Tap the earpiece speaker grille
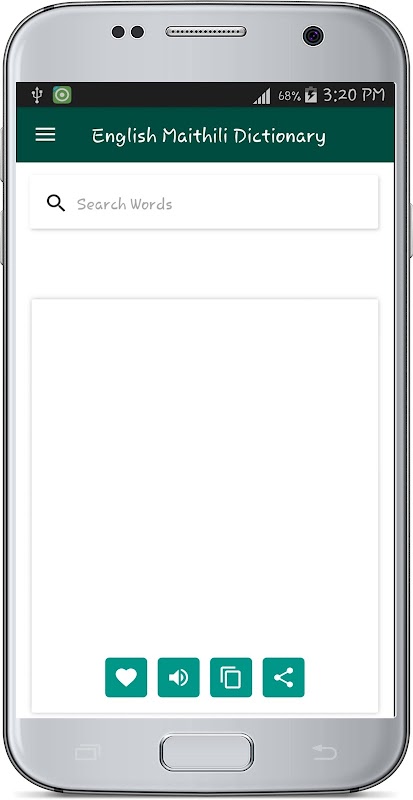The width and height of the screenshot is (413, 800). point(206,32)
